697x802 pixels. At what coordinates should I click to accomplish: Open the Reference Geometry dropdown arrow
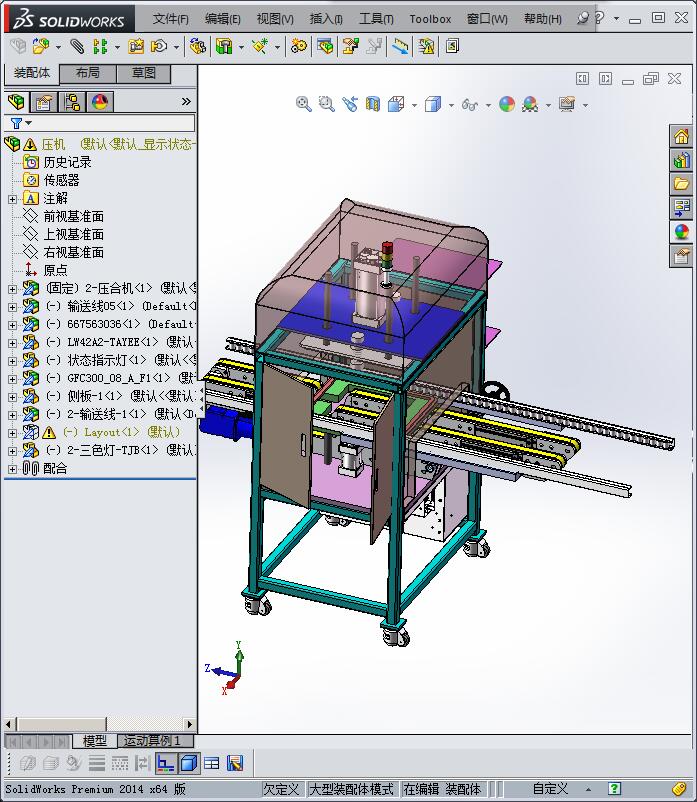point(278,48)
